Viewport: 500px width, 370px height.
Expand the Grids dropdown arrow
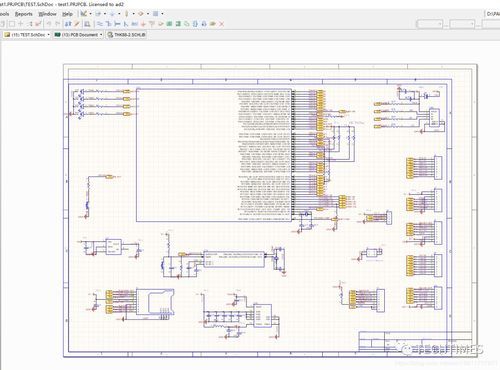point(162,14)
